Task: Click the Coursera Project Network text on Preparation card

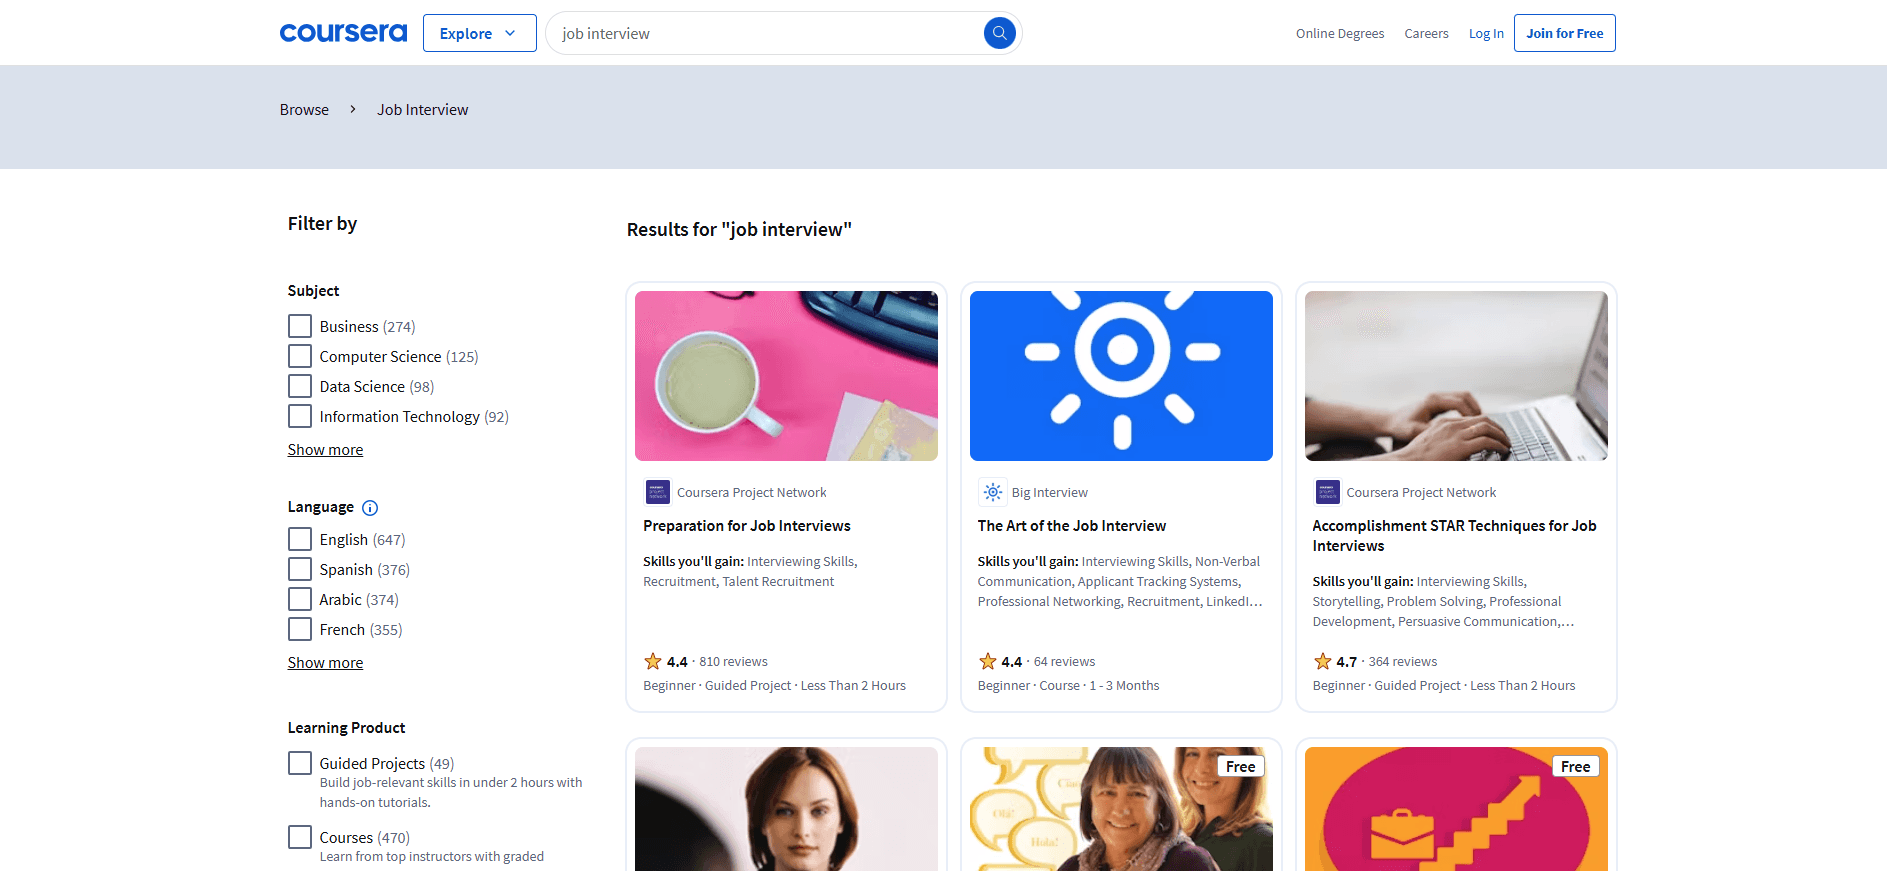Action: pyautogui.click(x=752, y=493)
